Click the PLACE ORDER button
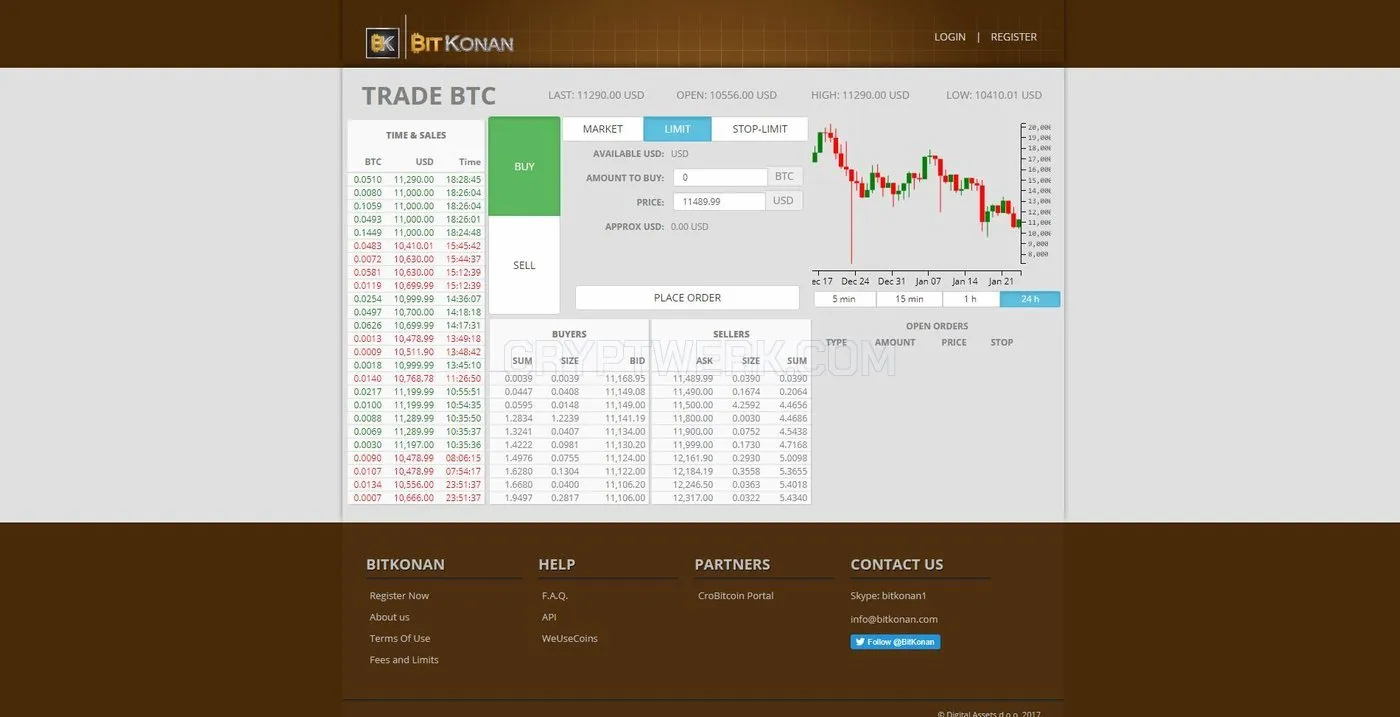 click(687, 298)
